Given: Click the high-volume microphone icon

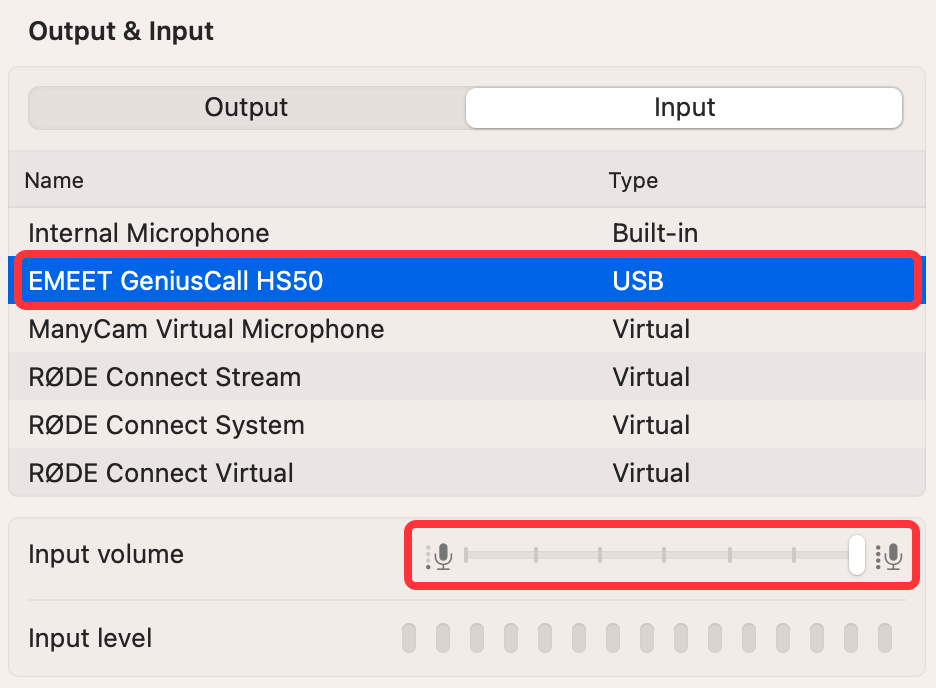Looking at the screenshot, I should 889,556.
